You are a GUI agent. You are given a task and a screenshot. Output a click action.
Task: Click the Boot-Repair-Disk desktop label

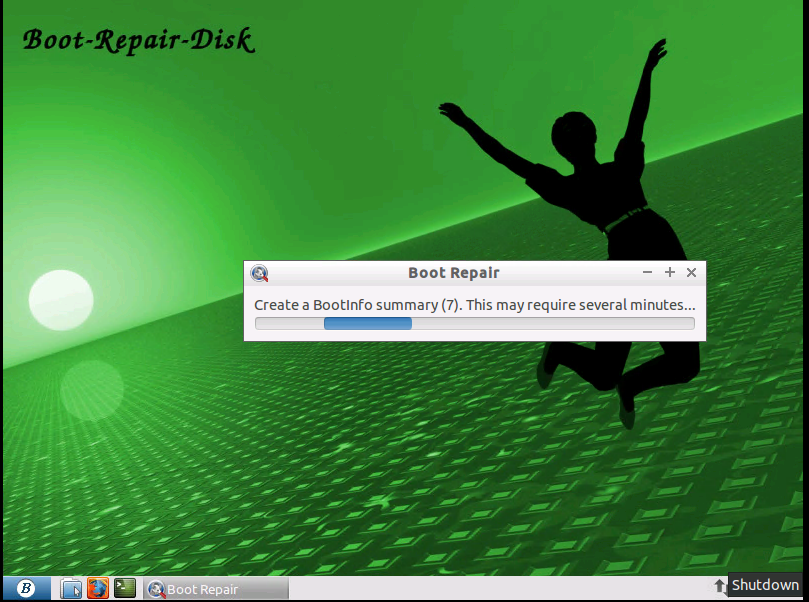tap(137, 41)
